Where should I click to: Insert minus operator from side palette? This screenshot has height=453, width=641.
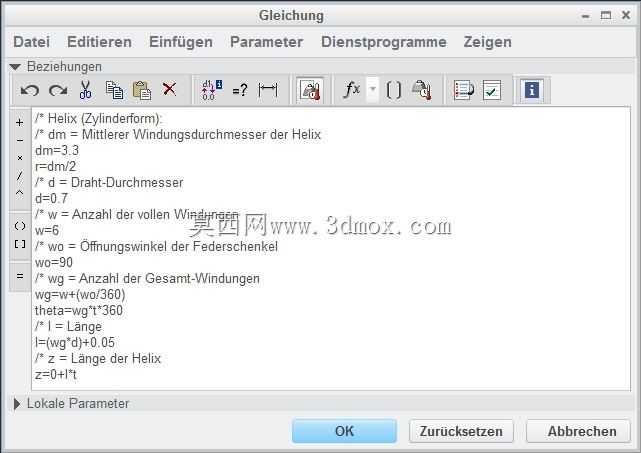point(20,141)
